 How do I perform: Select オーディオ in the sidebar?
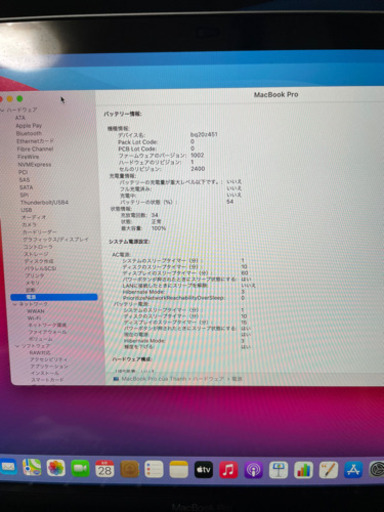(x=34, y=217)
